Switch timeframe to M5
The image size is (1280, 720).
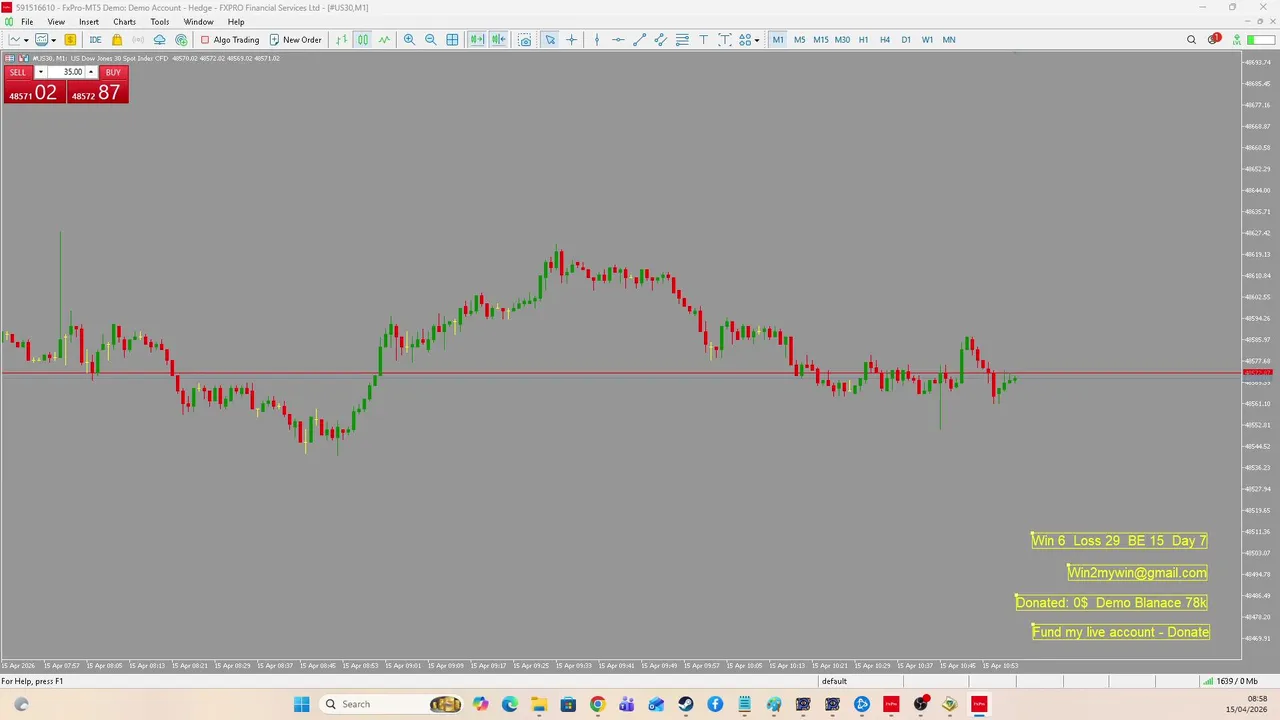point(799,40)
